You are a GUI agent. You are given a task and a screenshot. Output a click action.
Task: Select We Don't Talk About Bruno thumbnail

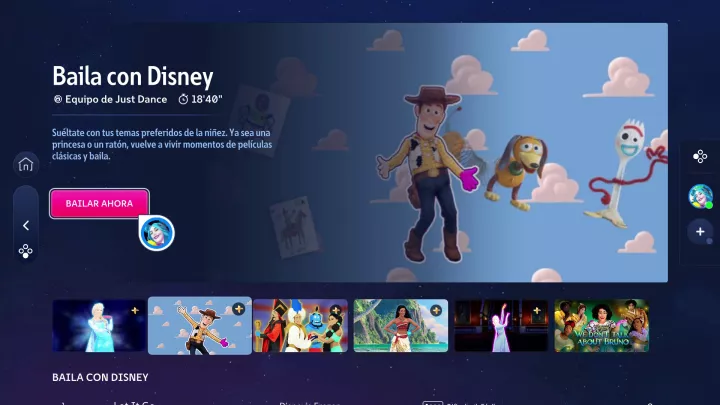[602, 326]
